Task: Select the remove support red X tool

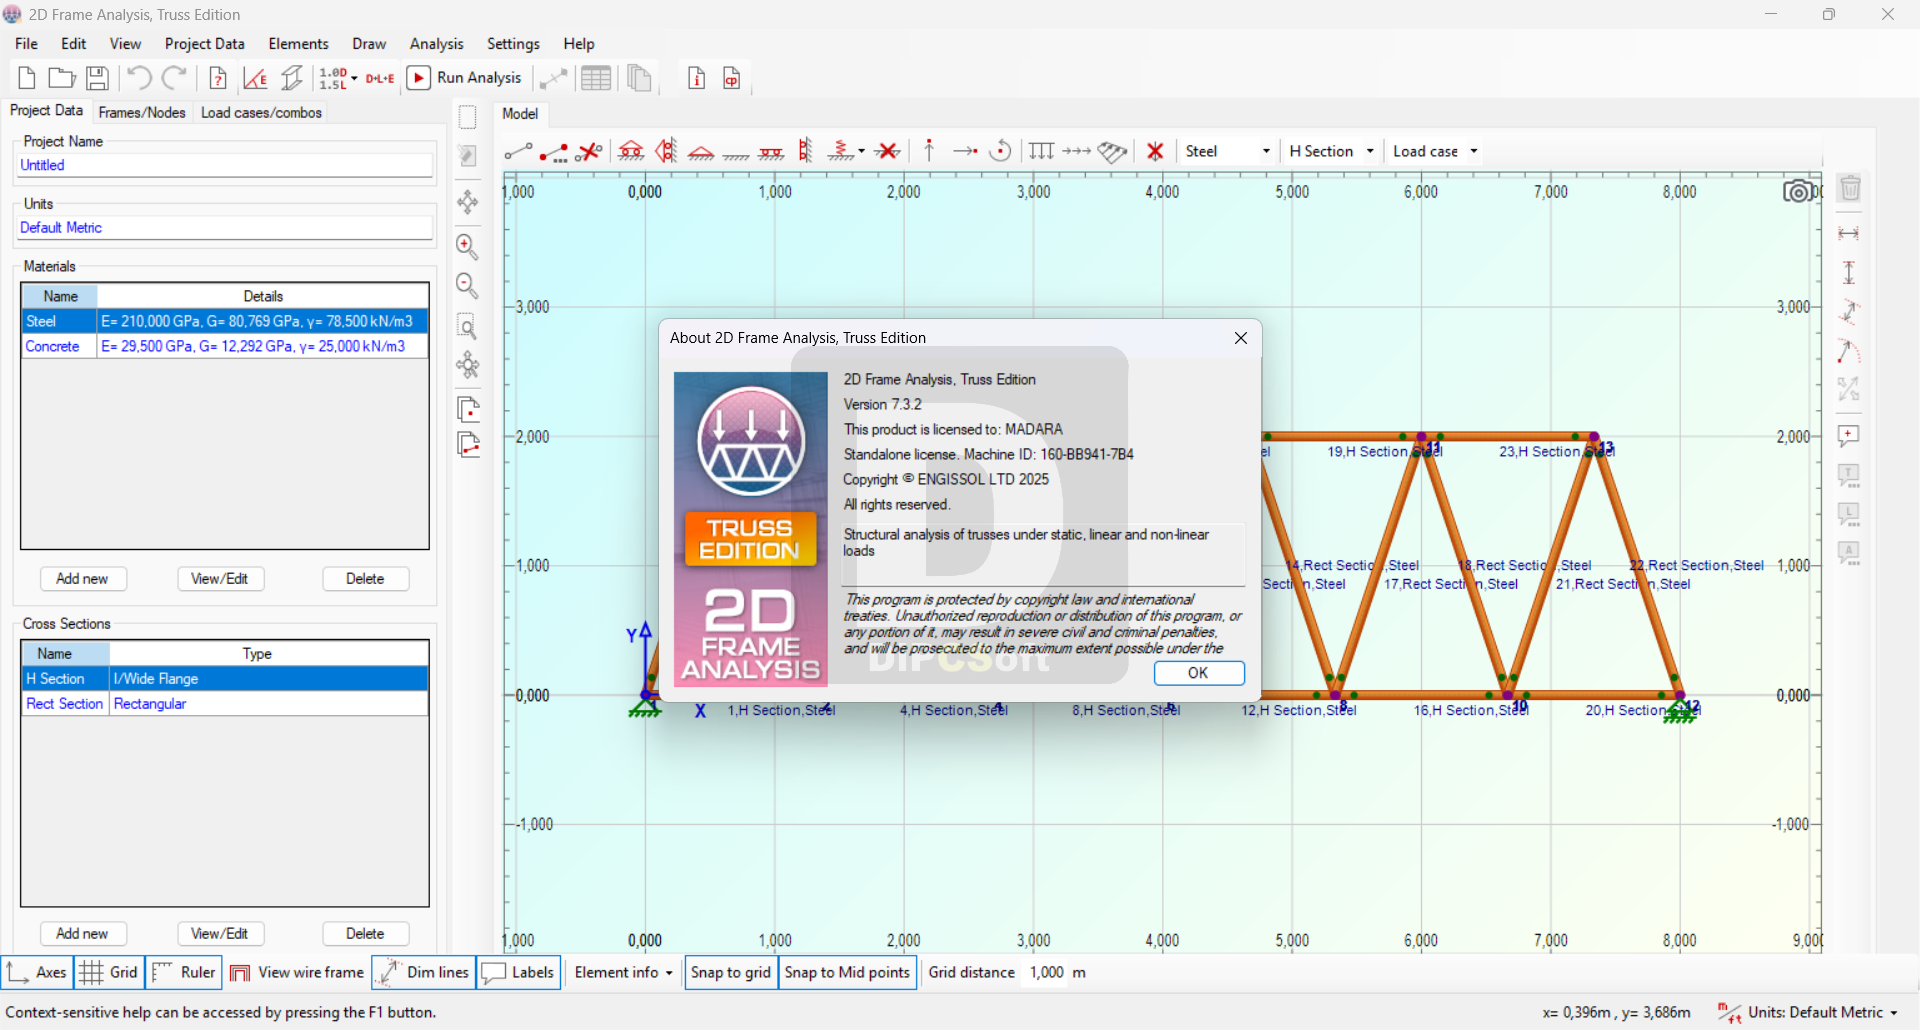Action: click(x=887, y=151)
